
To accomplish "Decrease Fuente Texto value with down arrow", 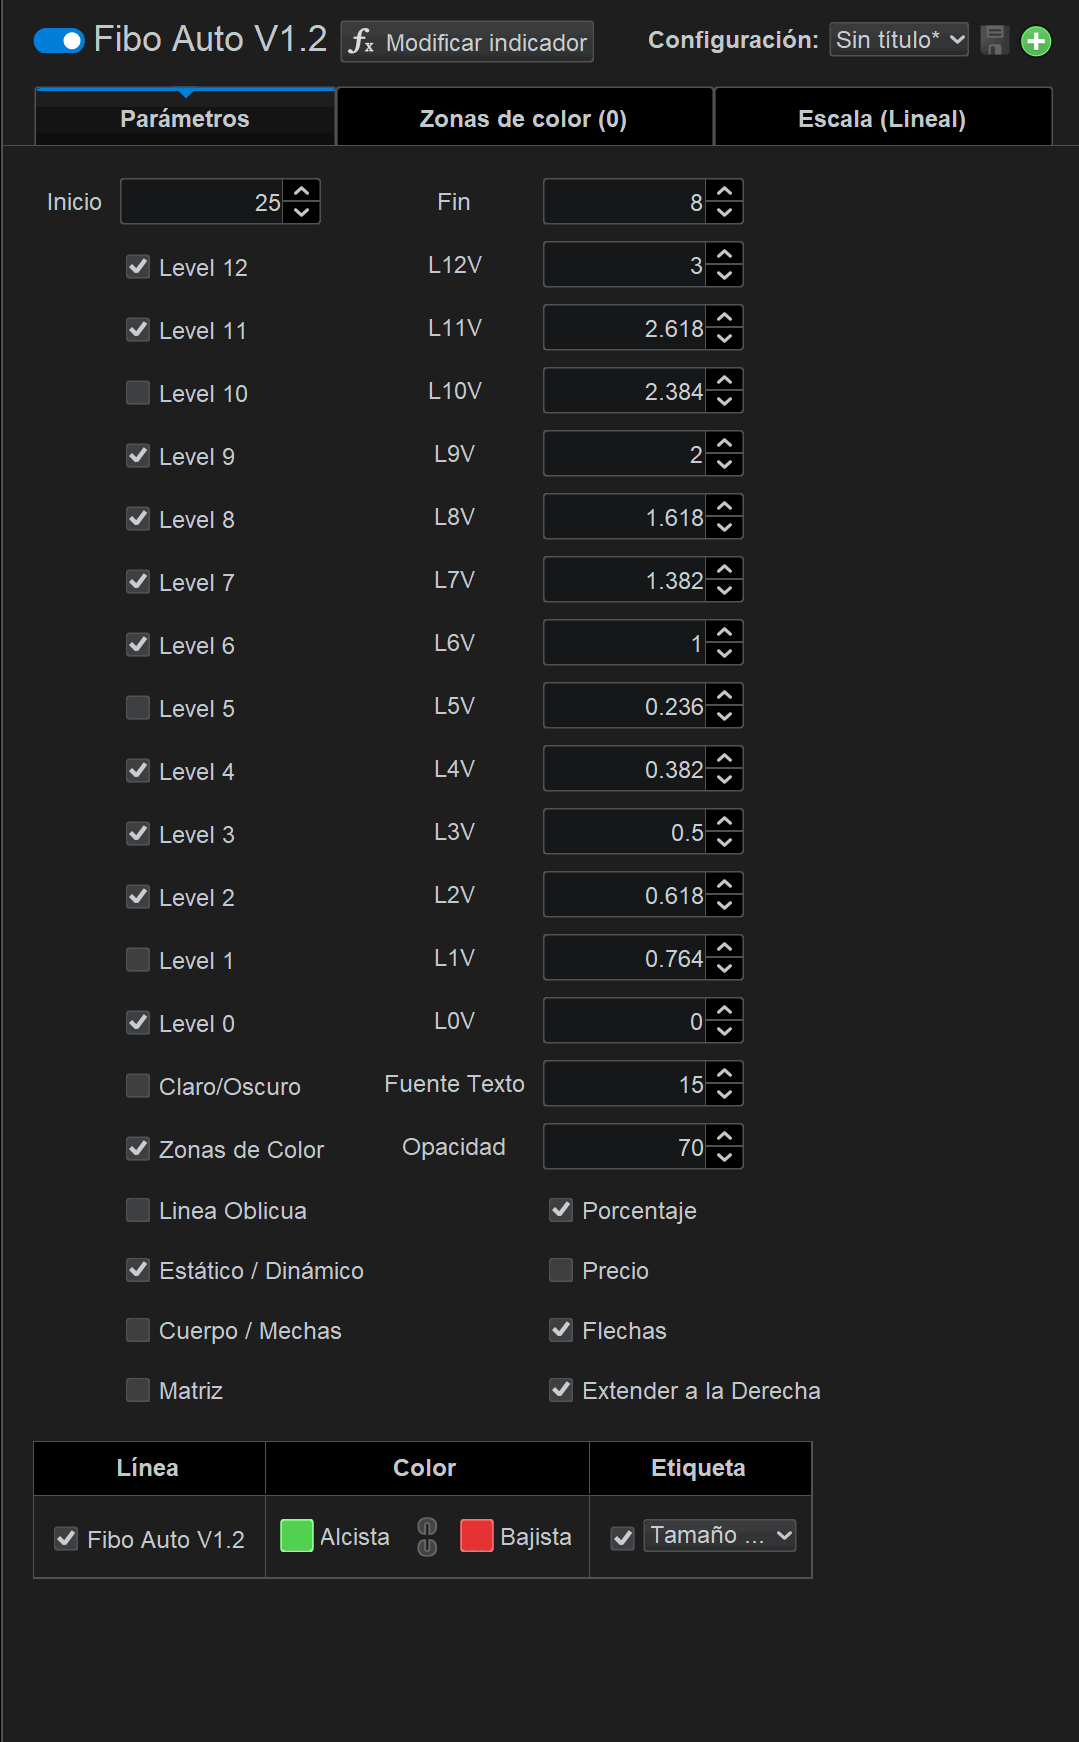I will [725, 1095].
